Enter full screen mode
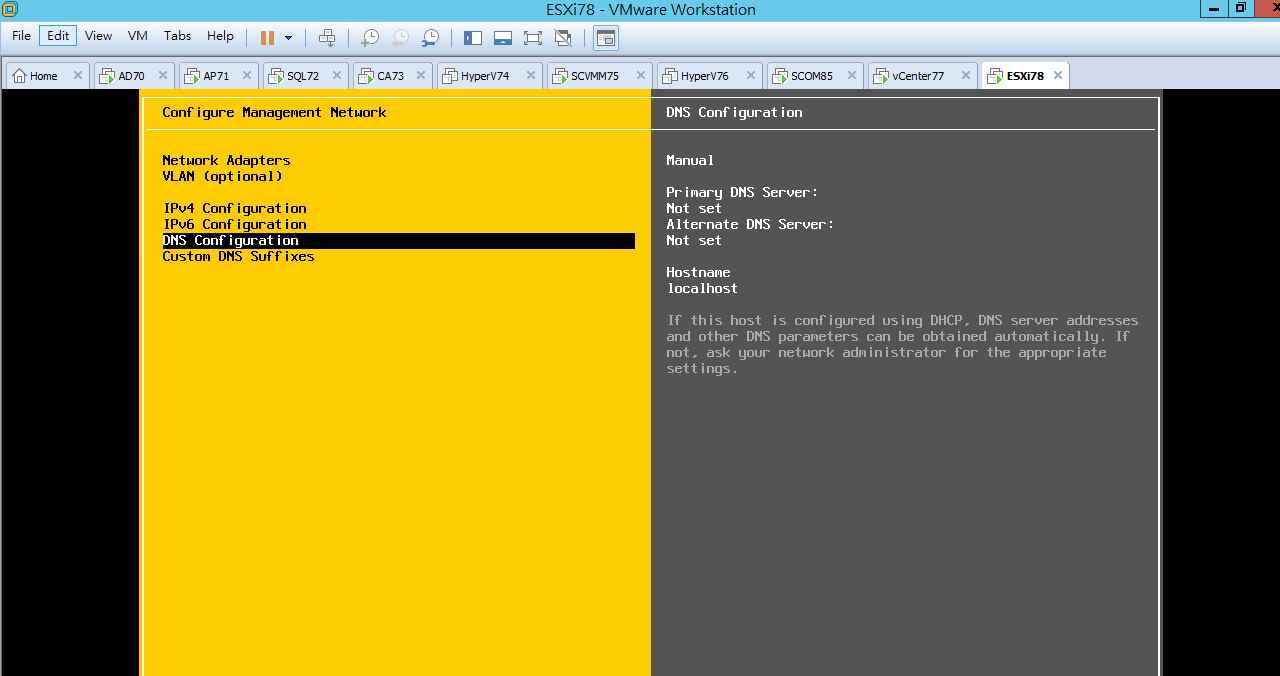 [533, 38]
